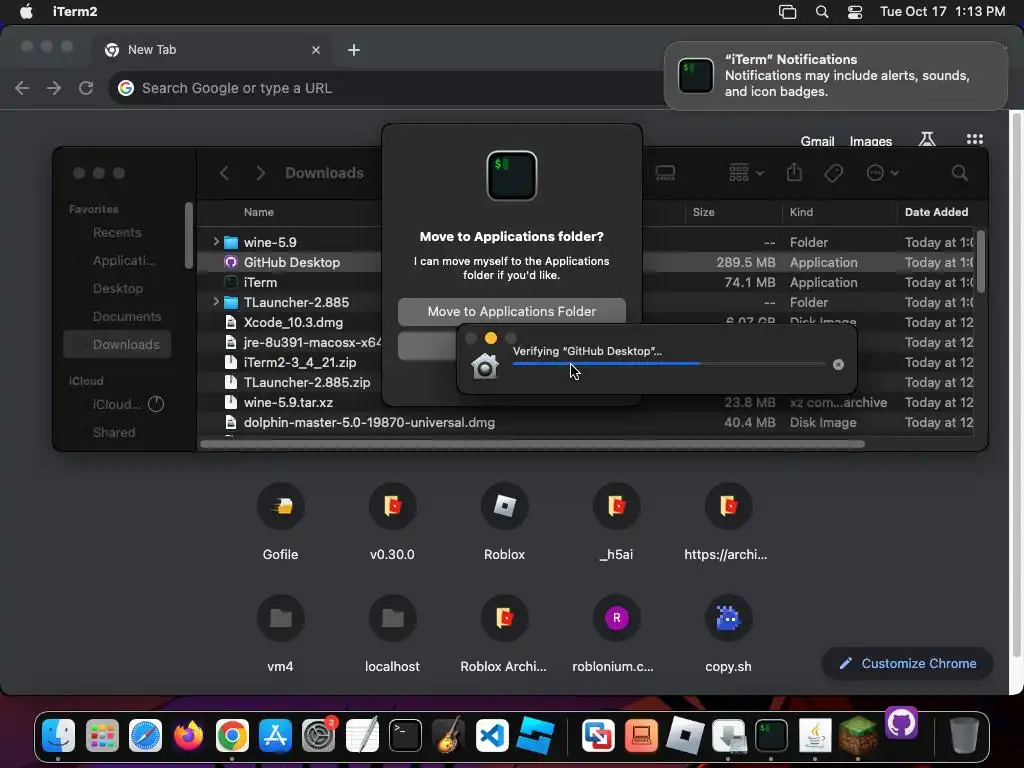Open the Images link
Viewport: 1024px width, 768px height.
point(871,141)
